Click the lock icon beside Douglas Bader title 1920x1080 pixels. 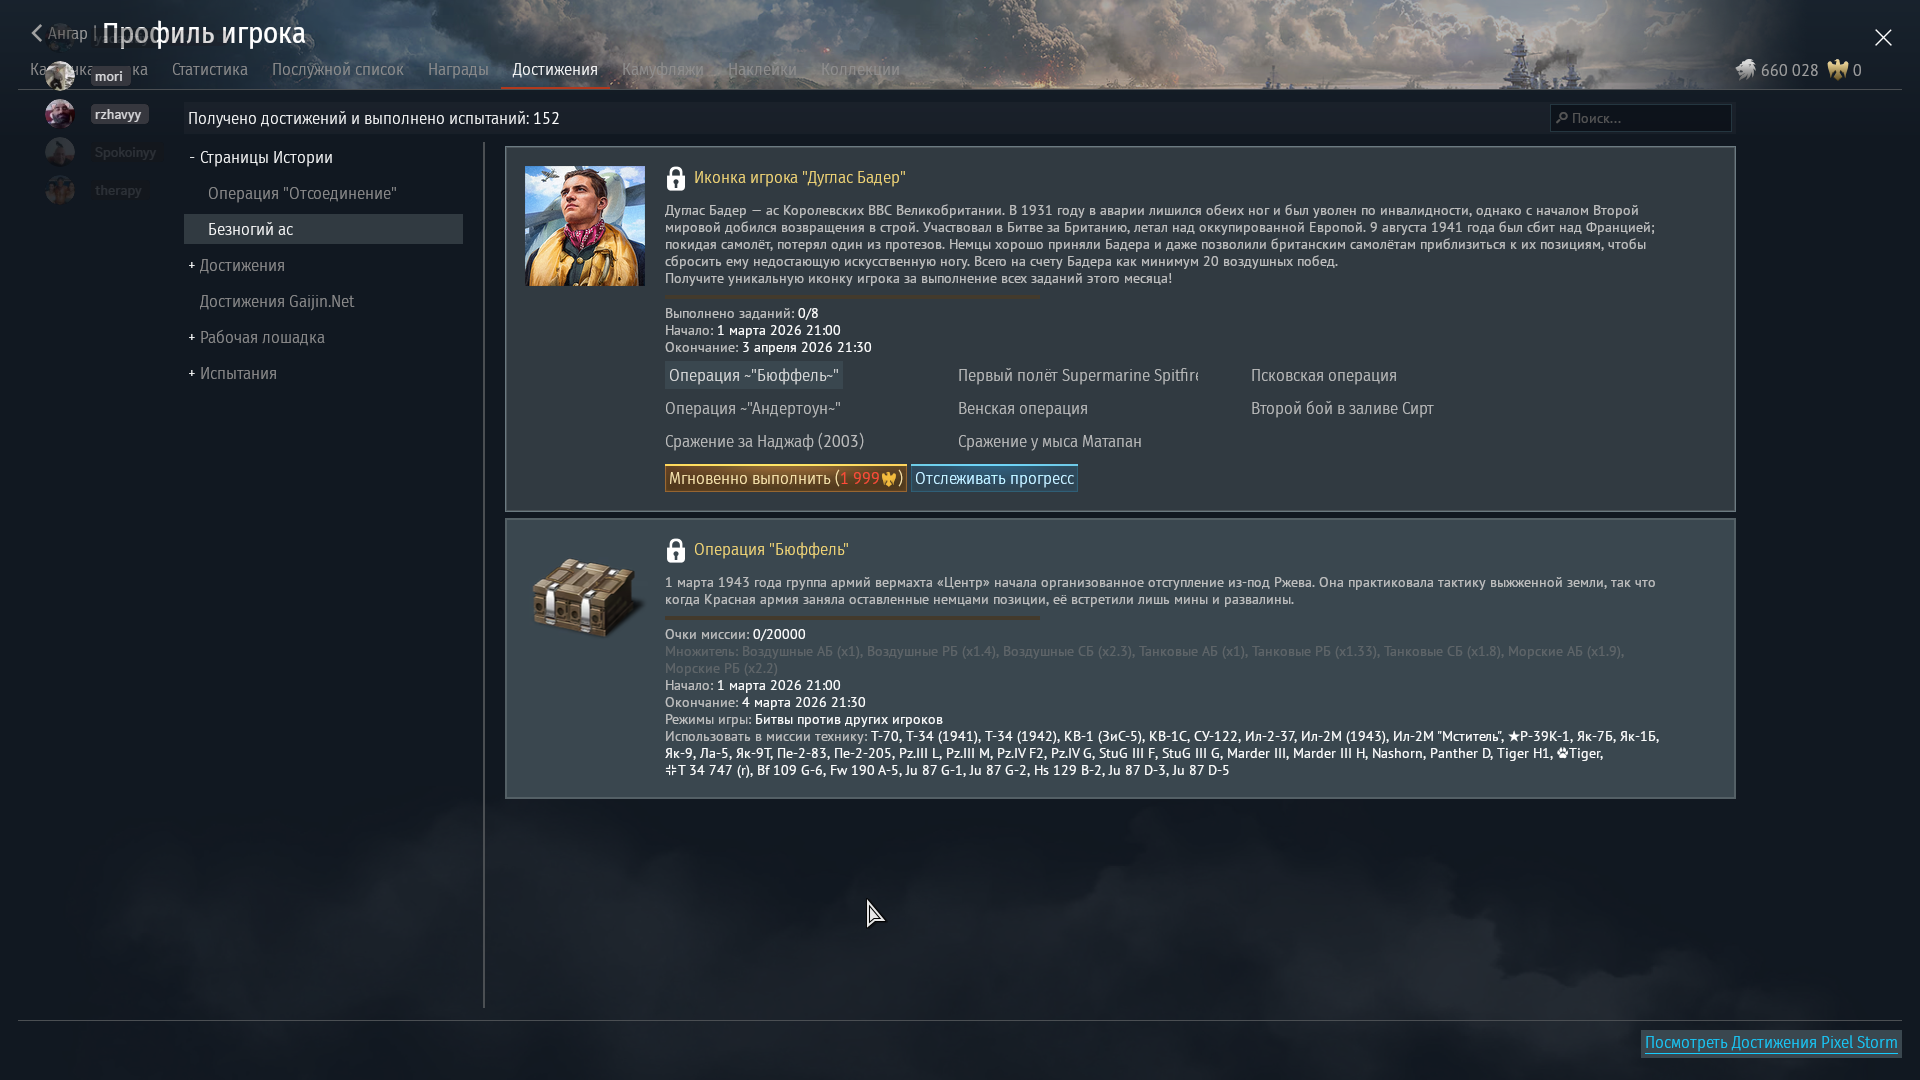point(675,179)
